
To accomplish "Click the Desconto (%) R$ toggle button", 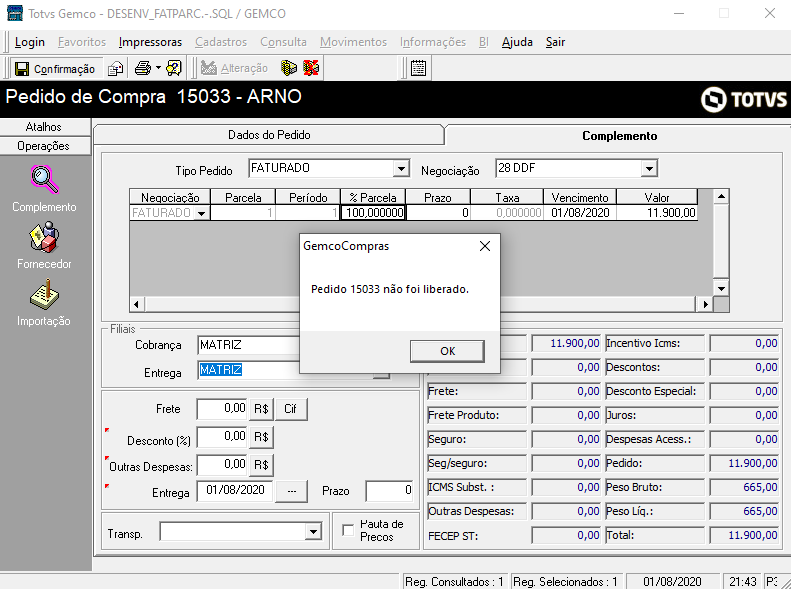I will point(261,437).
